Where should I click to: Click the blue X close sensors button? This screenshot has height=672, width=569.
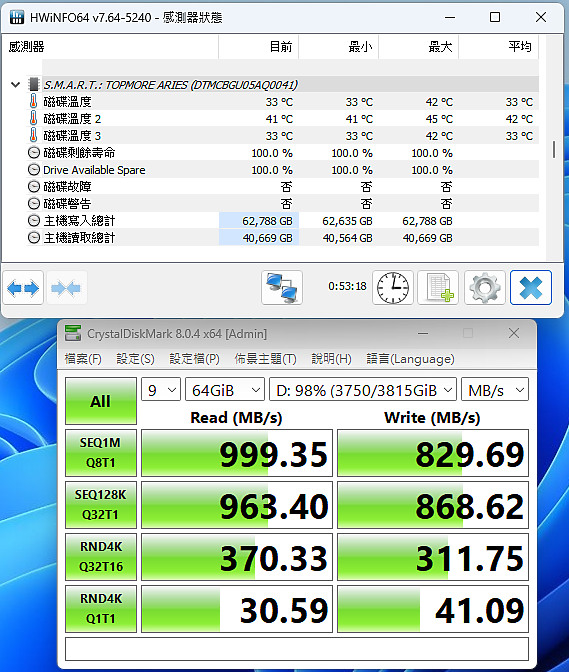tap(531, 288)
